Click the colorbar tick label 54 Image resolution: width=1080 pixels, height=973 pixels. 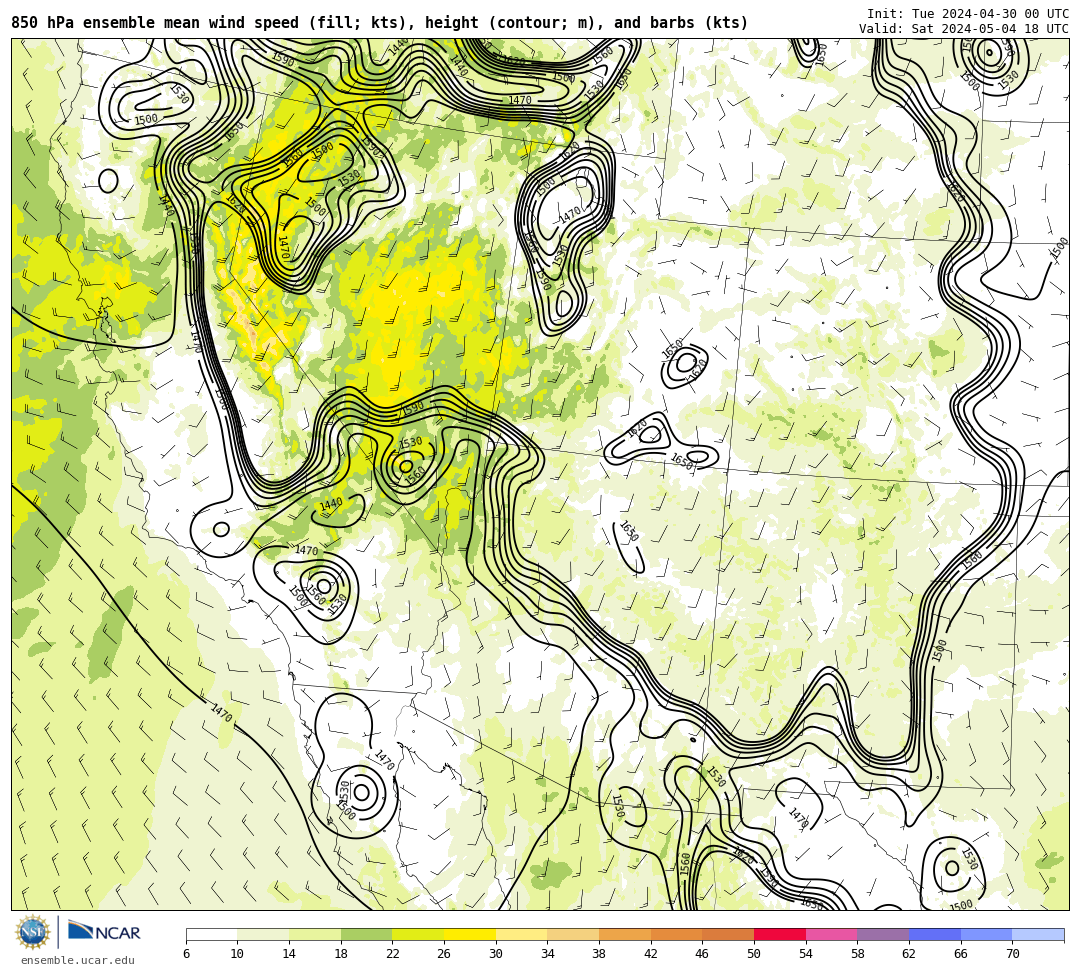(806, 954)
